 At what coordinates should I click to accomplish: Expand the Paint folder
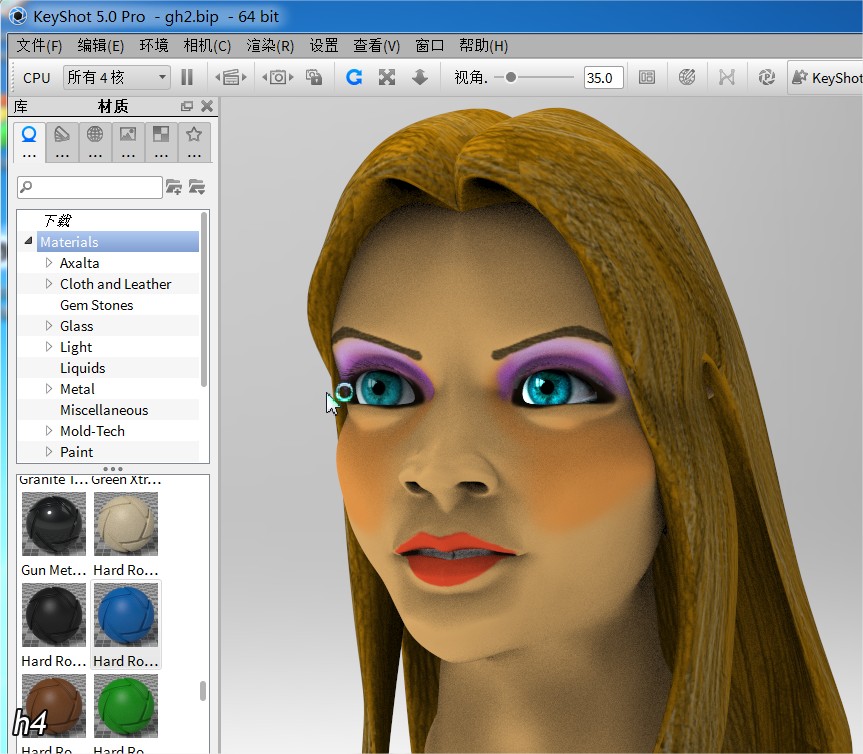[49, 452]
